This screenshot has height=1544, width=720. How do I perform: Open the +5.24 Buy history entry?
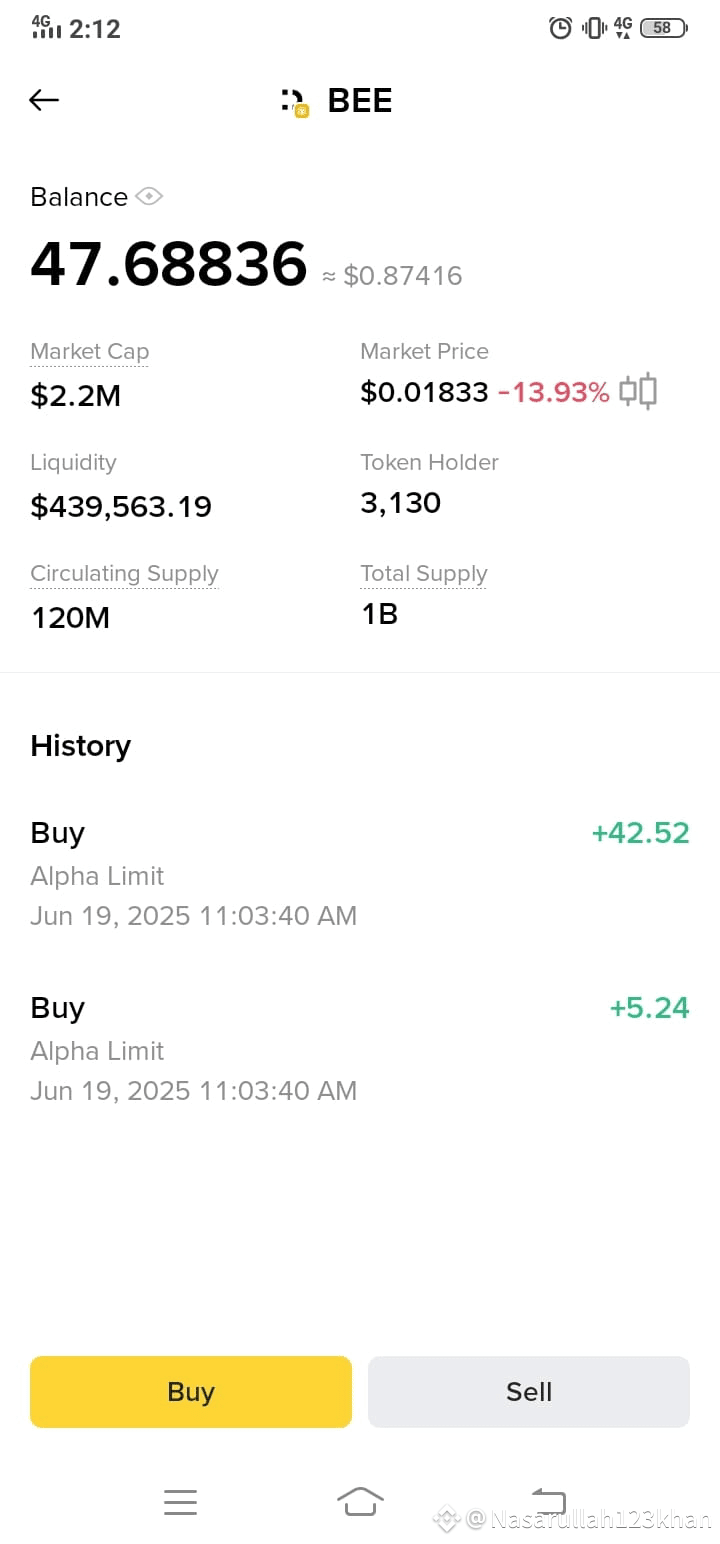pos(360,1048)
